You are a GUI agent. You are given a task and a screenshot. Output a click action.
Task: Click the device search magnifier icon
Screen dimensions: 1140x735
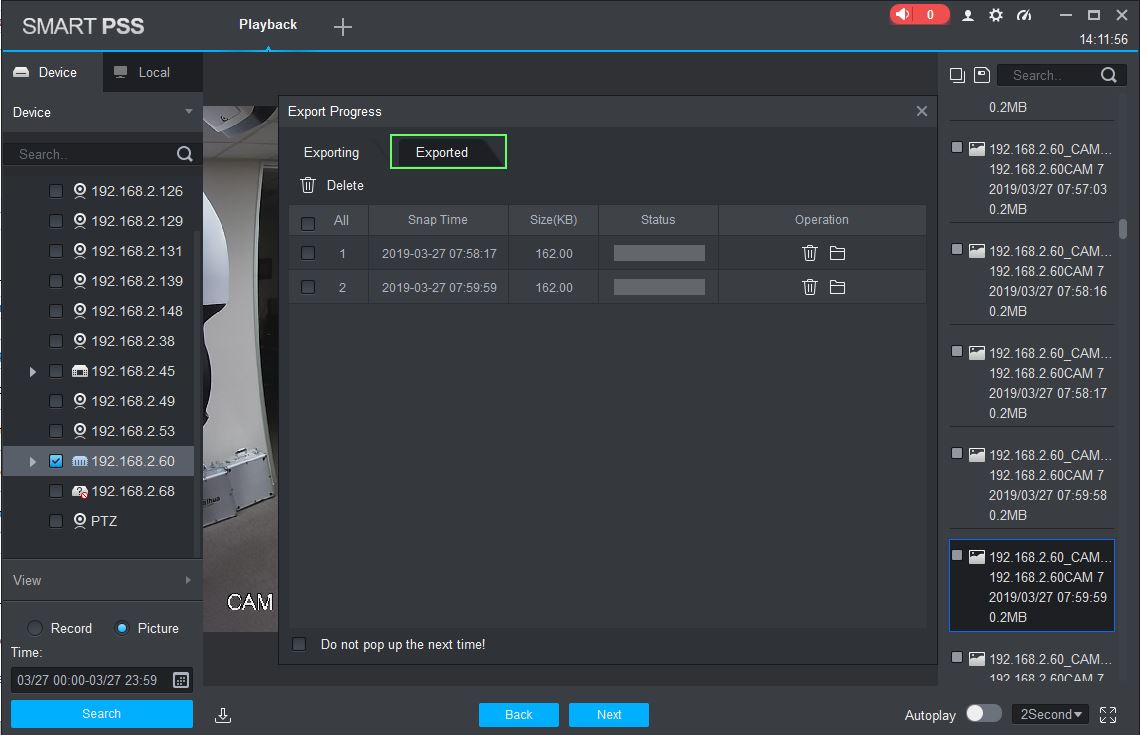185,154
